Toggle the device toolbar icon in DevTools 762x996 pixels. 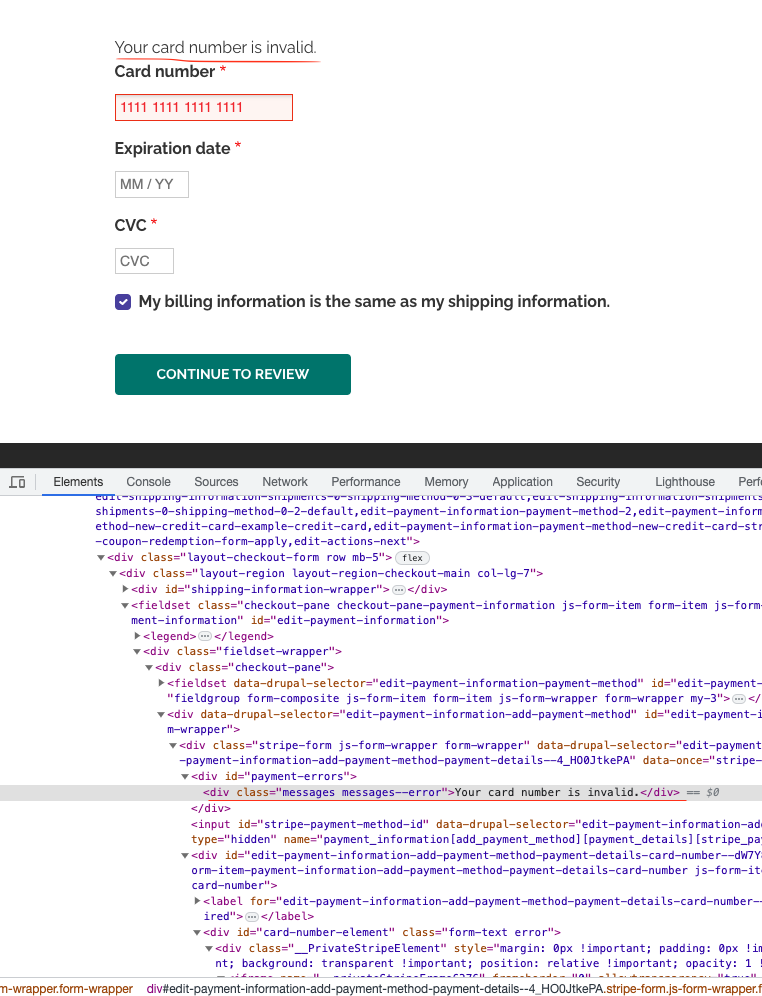tap(17, 482)
